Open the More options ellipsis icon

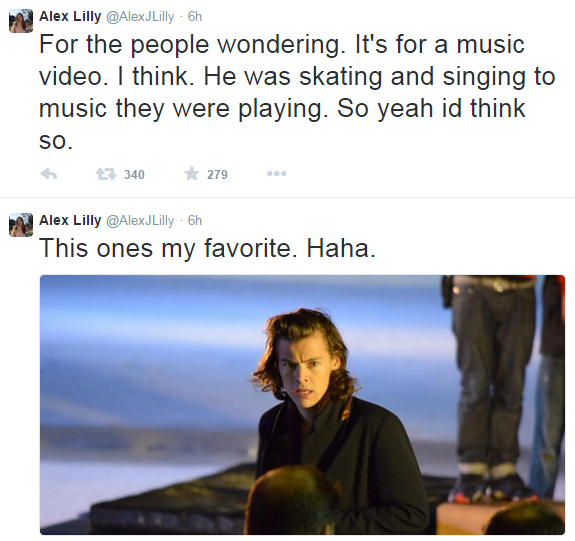tap(276, 173)
